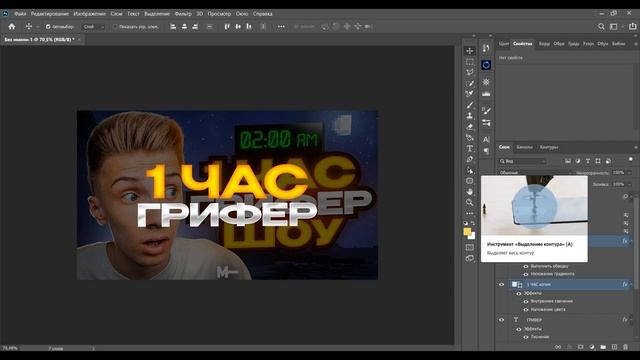Select the Brush tool

[x=470, y=105]
